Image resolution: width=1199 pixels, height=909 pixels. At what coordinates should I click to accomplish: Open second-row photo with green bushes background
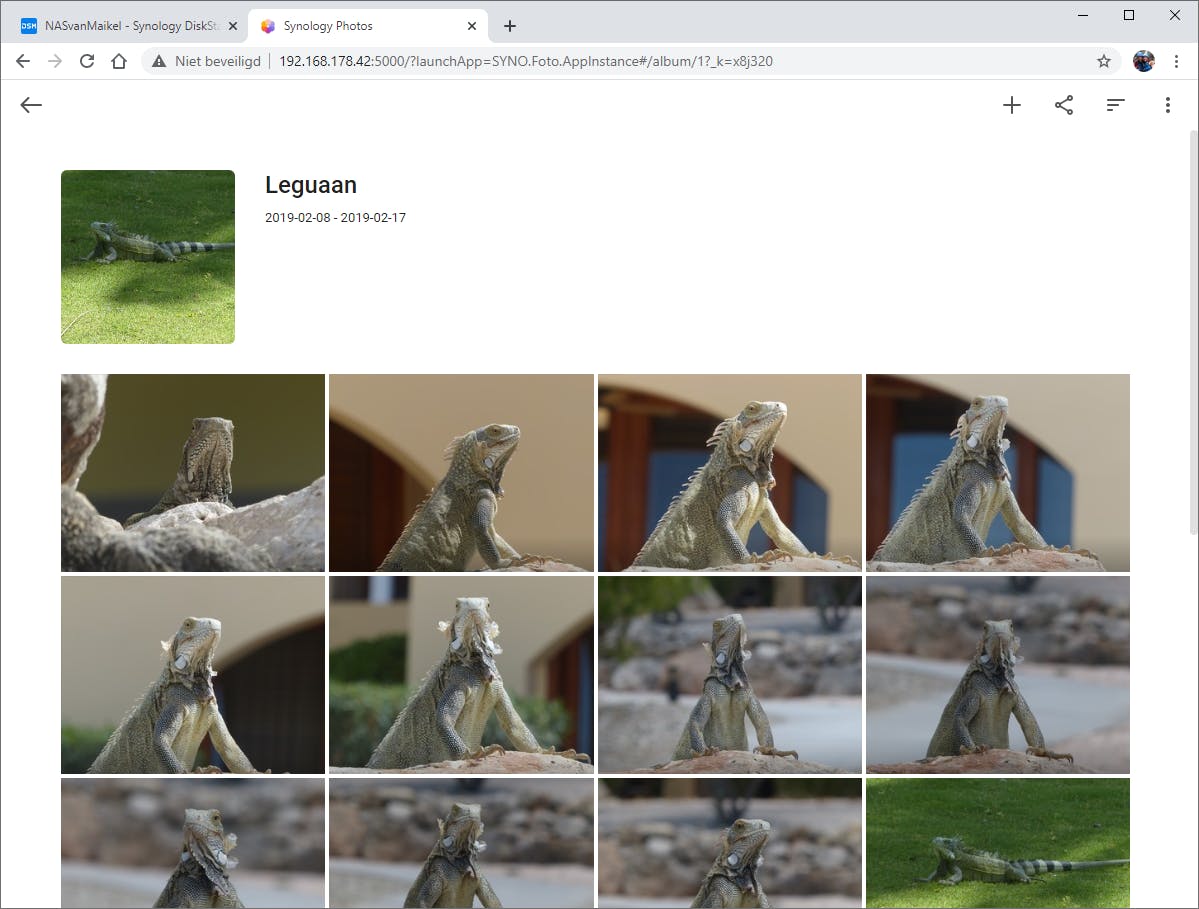(461, 675)
